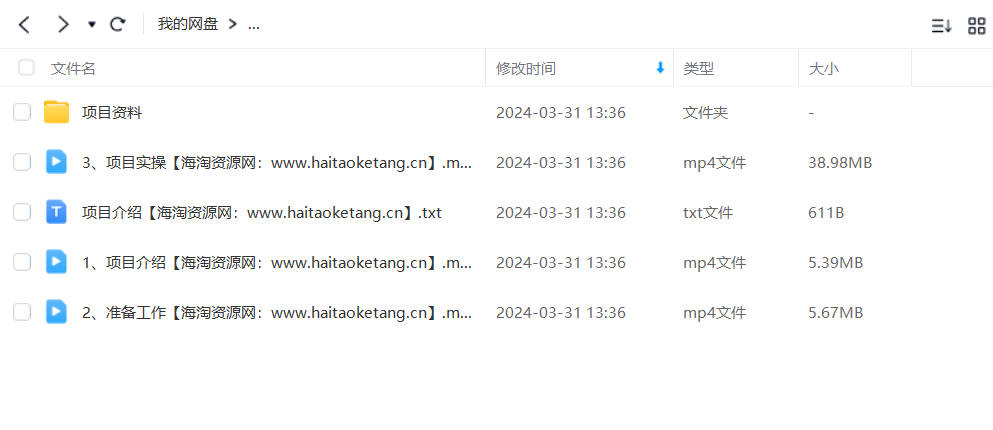
Task: Open 我的网盘 breadcrumb
Action: click(188, 25)
